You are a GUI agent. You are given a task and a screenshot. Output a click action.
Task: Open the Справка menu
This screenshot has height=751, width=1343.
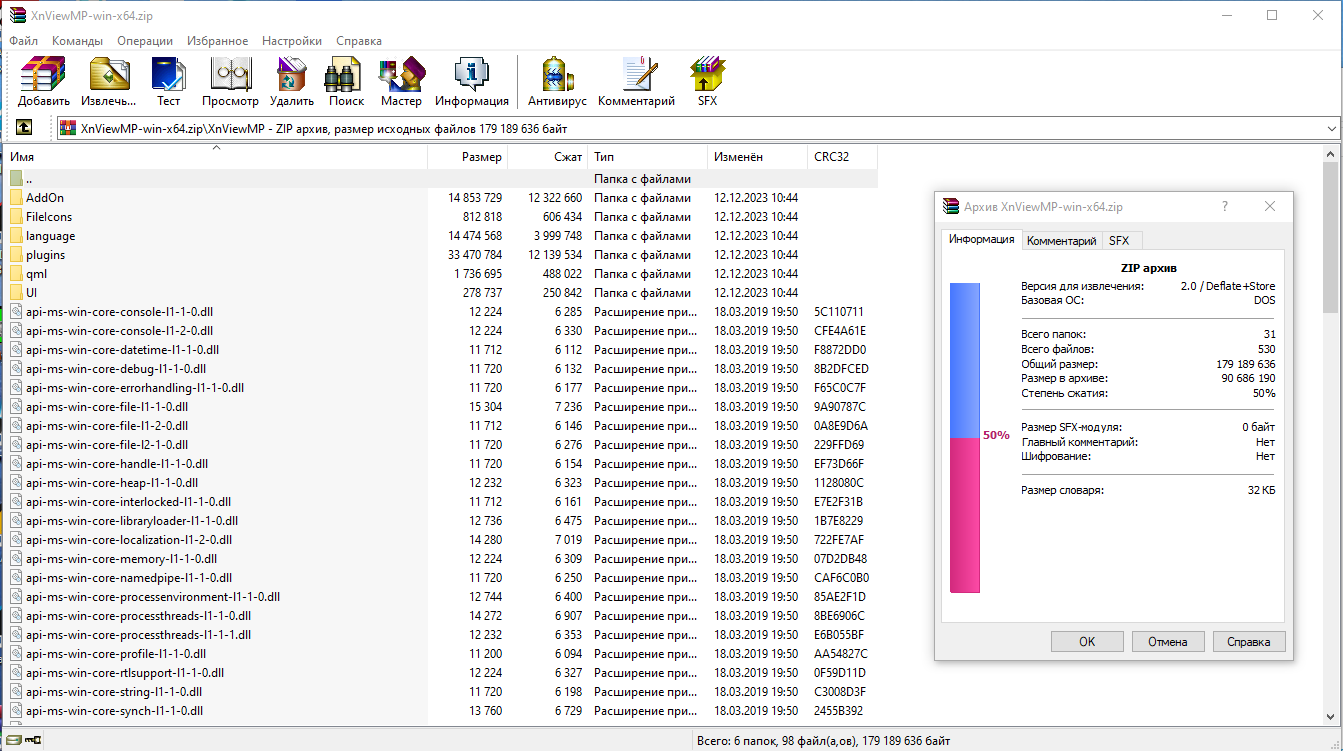pyautogui.click(x=359, y=41)
